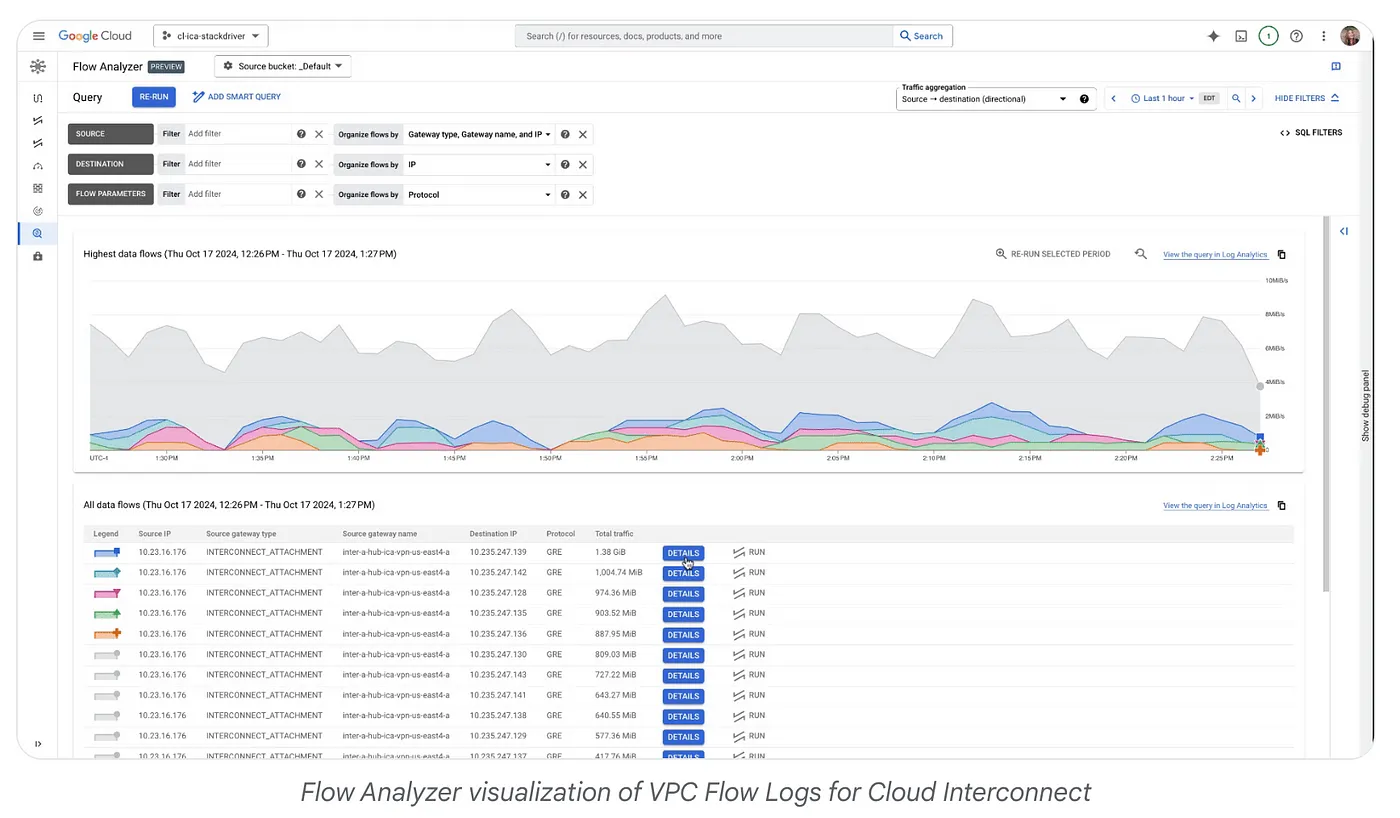Open the Last 1 hour time range dropdown
The image size is (1400, 818).
[1162, 98]
